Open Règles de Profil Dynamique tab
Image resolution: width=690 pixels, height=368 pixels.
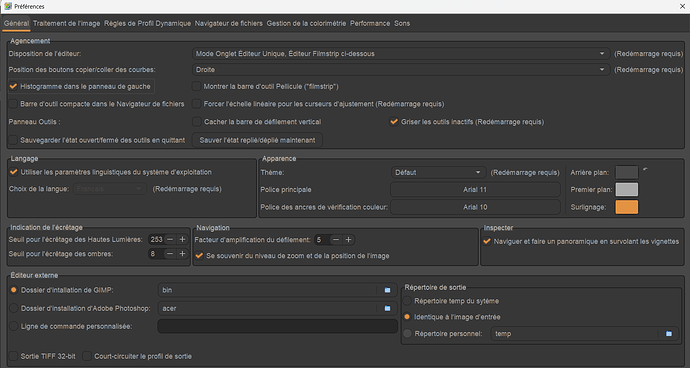pos(147,23)
